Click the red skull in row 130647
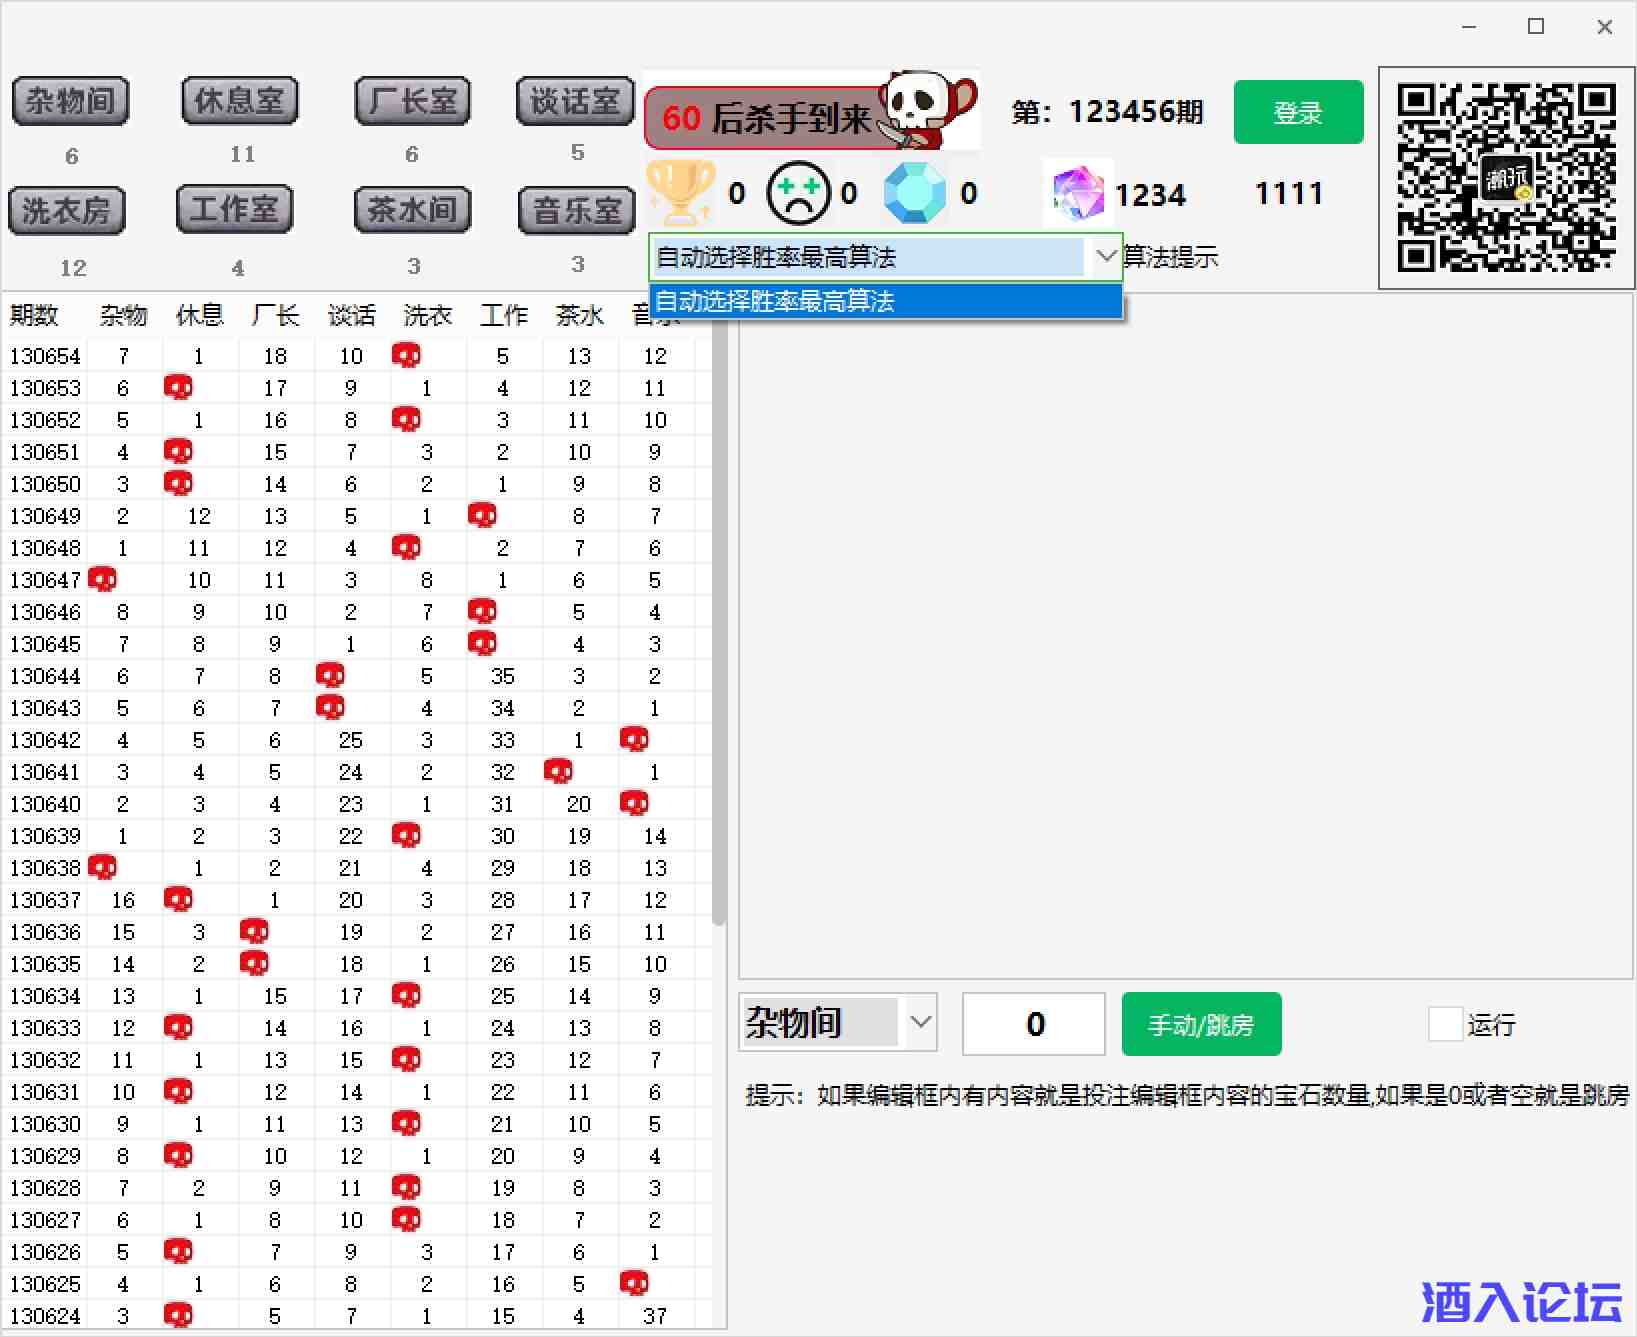1637x1337 pixels. pos(102,579)
